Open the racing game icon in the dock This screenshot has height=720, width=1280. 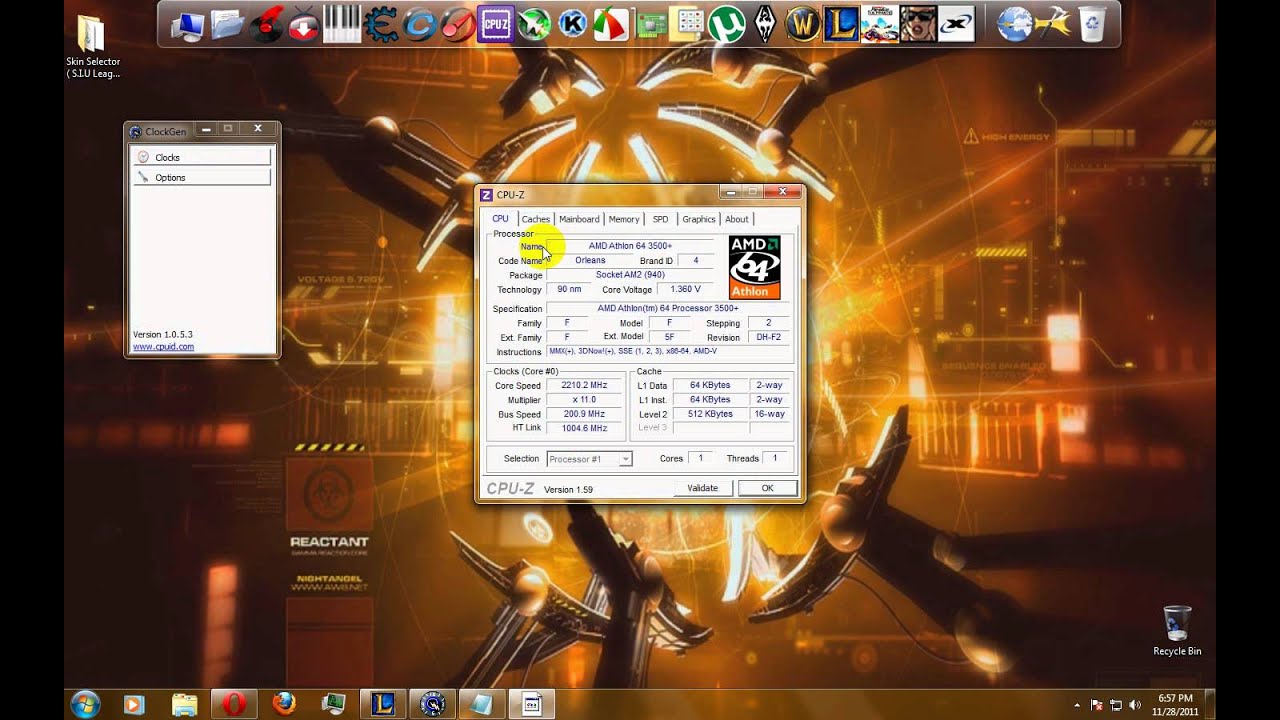[879, 25]
